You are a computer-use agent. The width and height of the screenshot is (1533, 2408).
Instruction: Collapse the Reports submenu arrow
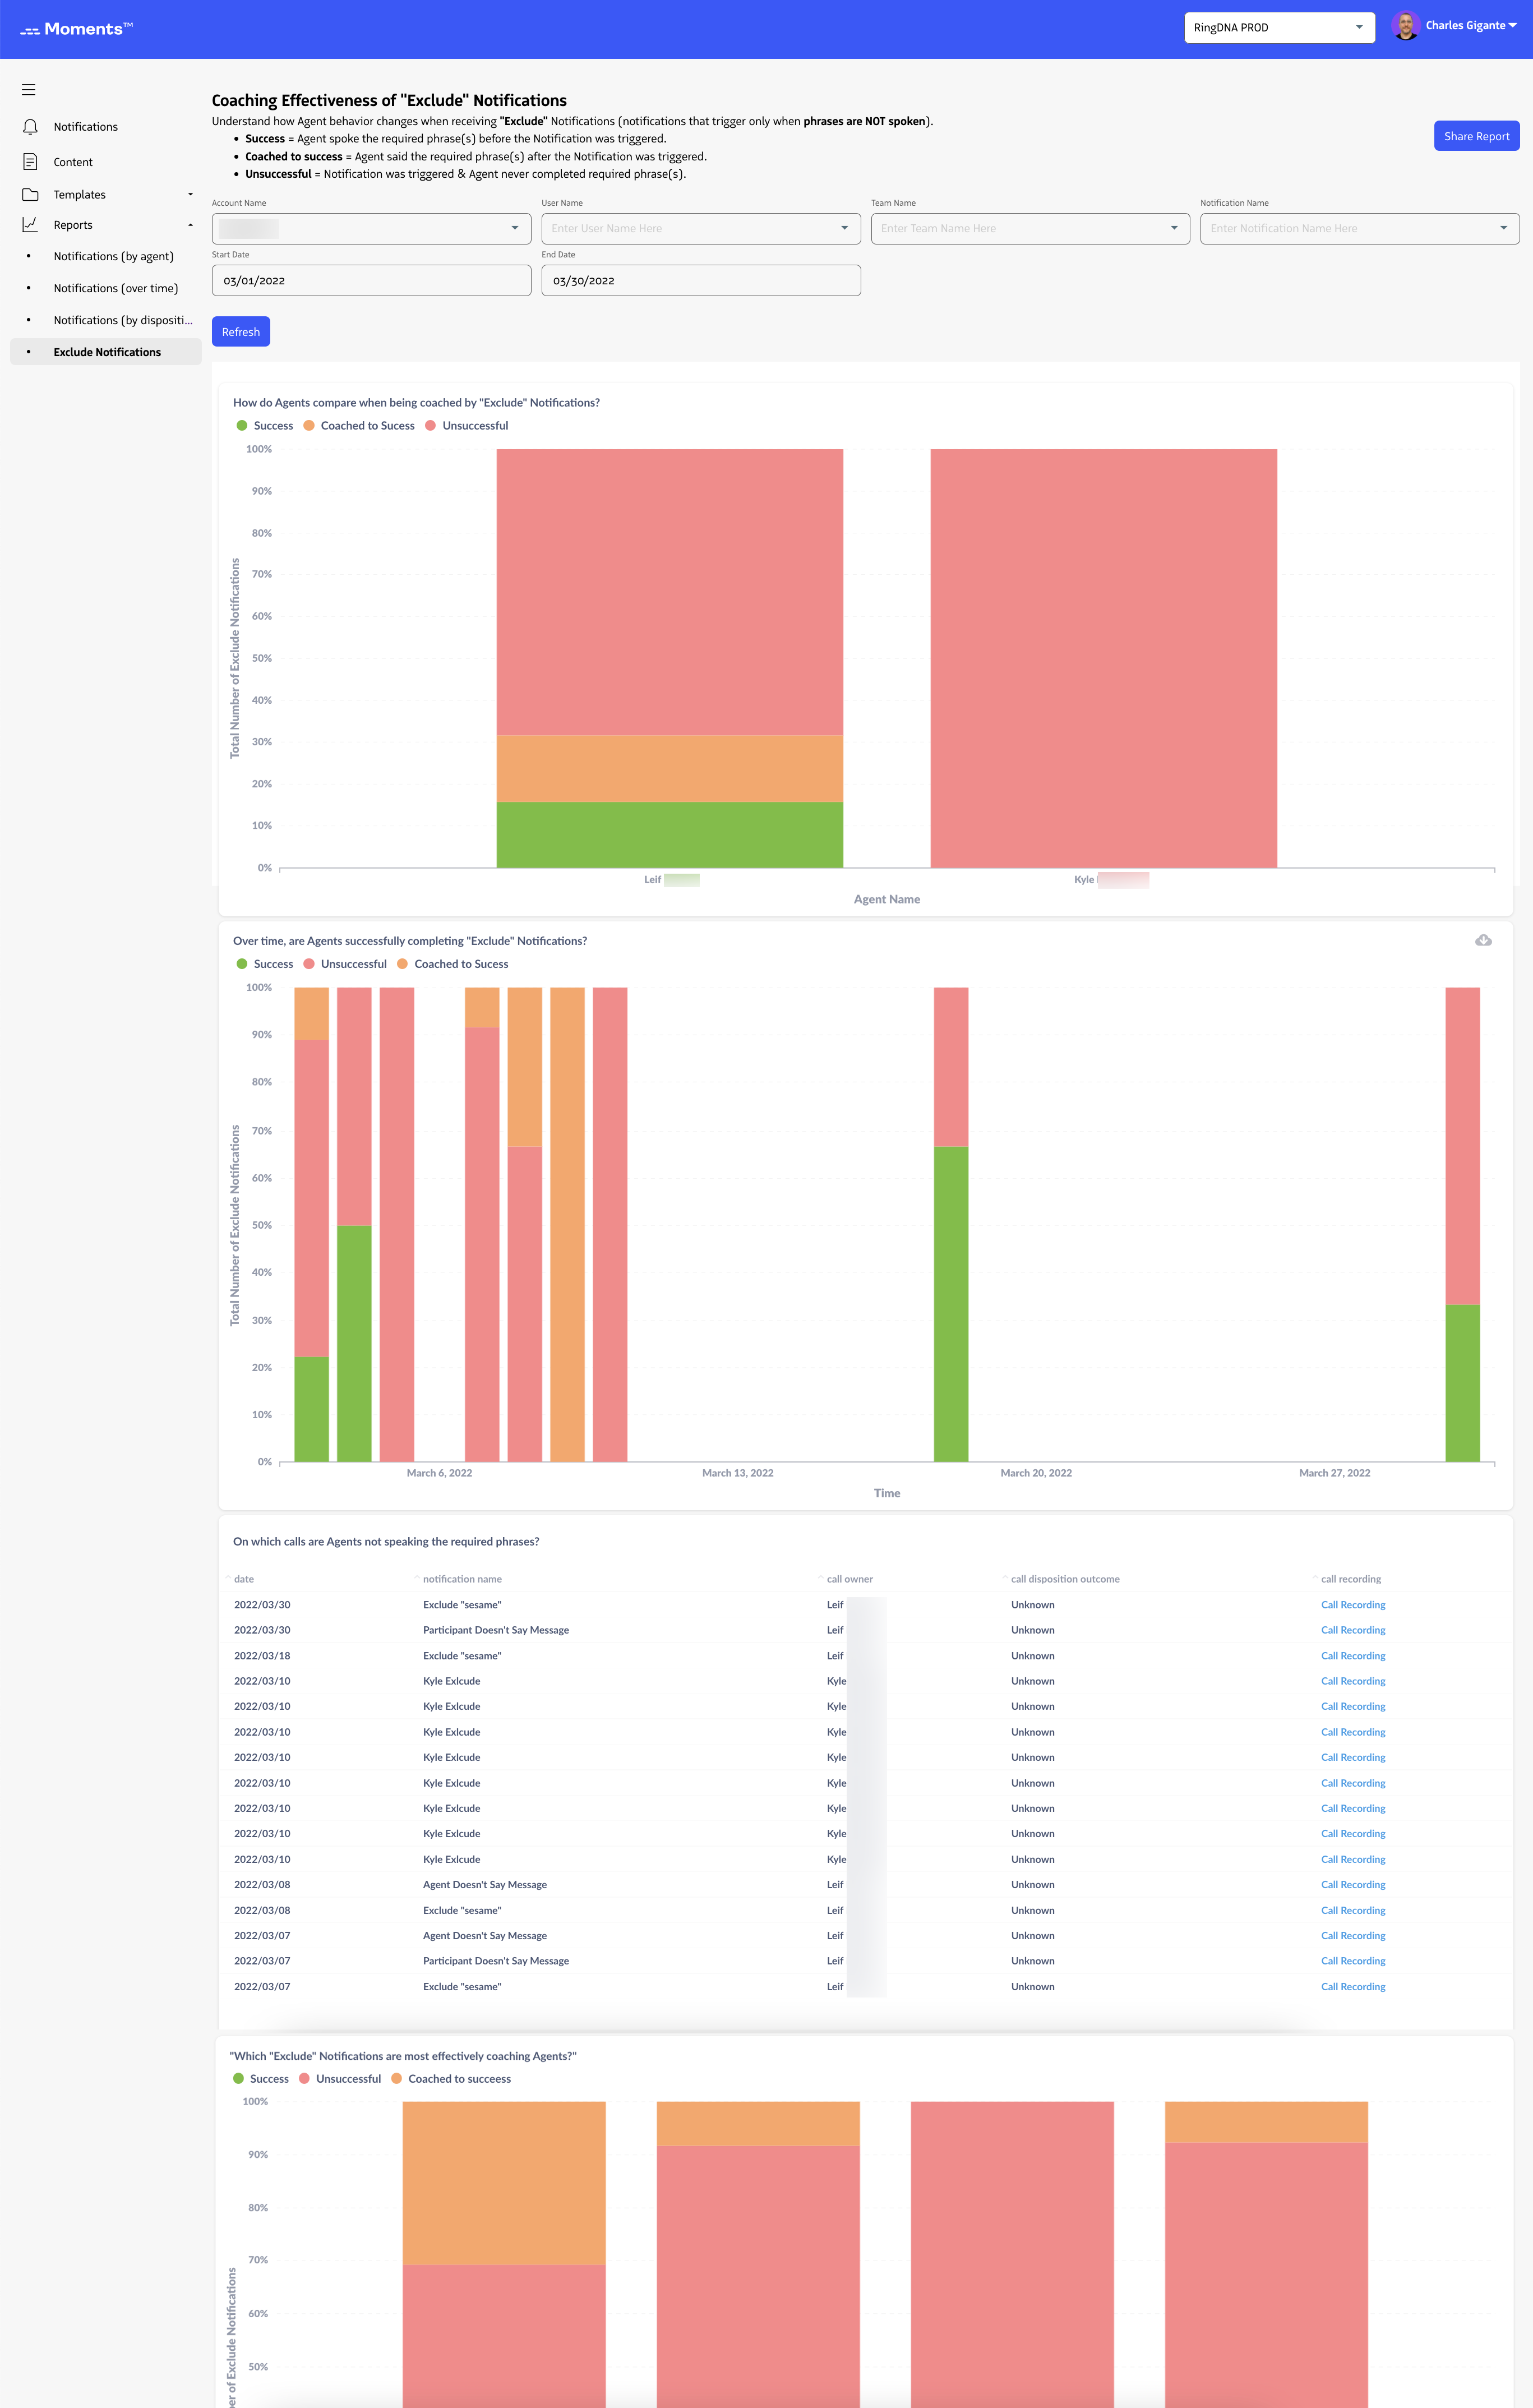[190, 225]
